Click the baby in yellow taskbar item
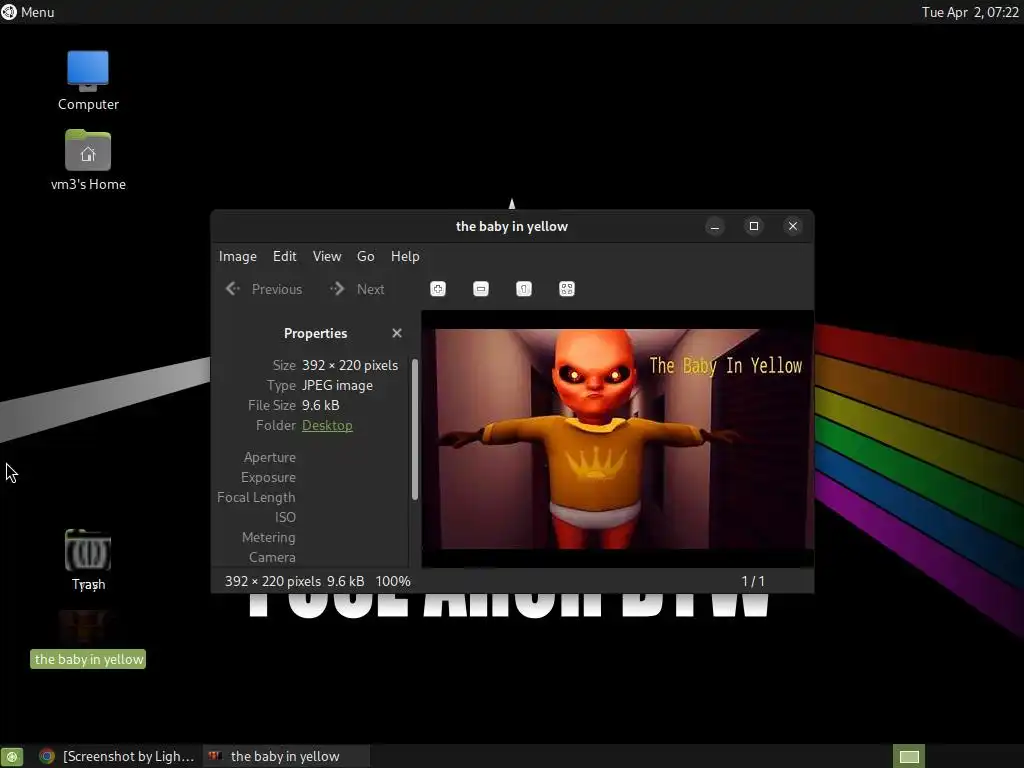1024x768 pixels. 286,756
